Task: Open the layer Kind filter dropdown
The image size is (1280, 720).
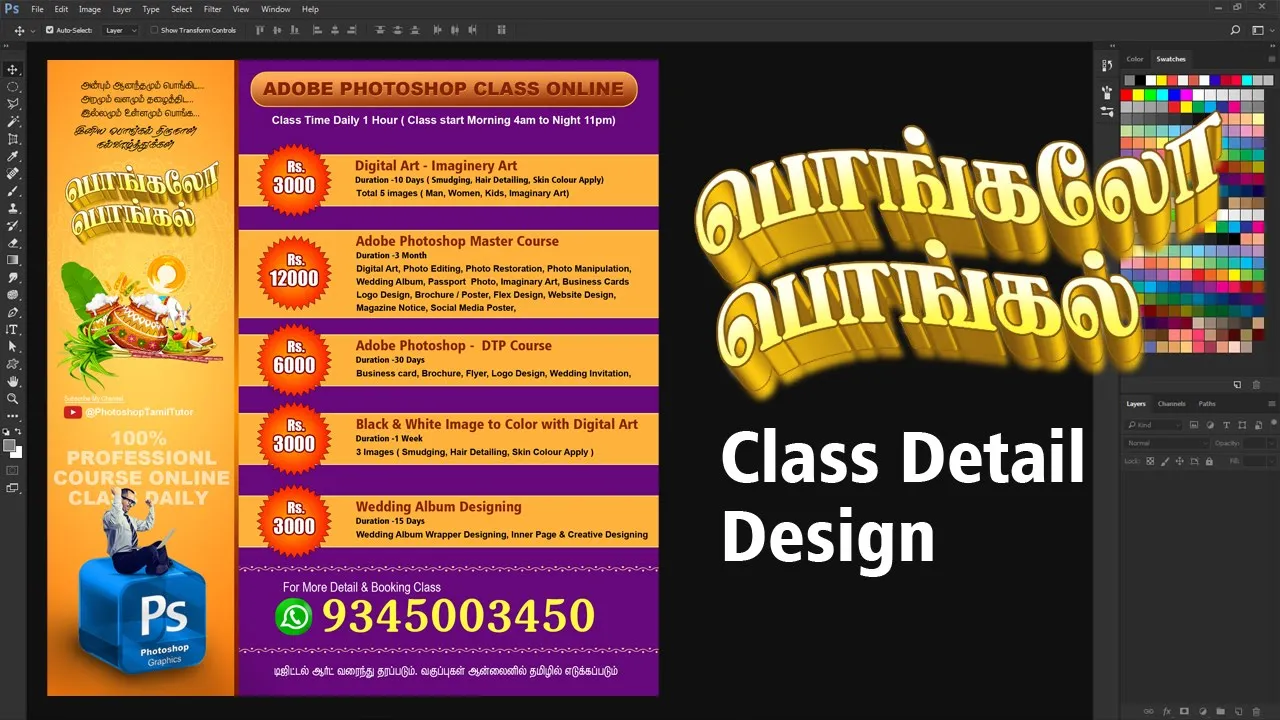Action: [x=1154, y=425]
